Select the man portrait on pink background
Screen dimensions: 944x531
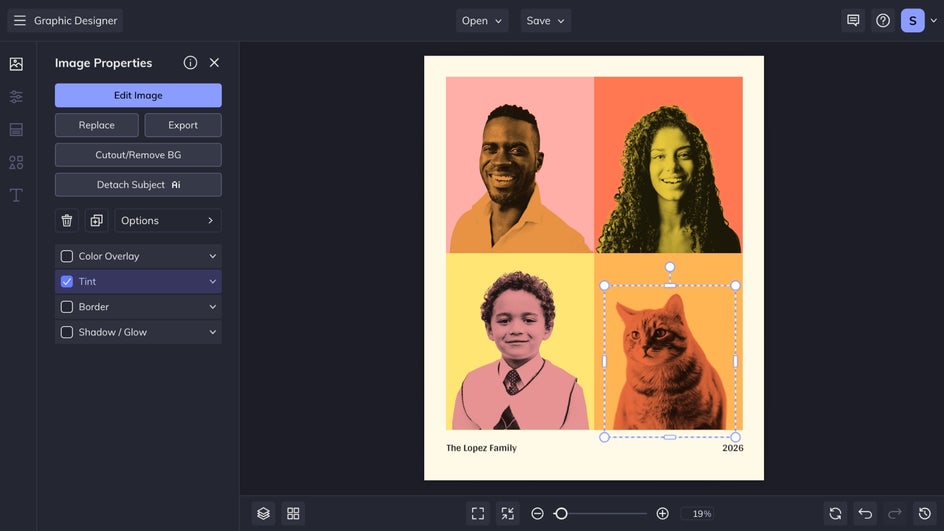(x=520, y=176)
